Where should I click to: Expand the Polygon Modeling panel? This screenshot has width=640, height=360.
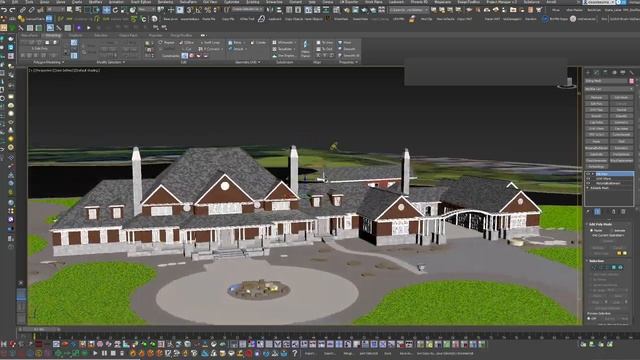click(49, 62)
